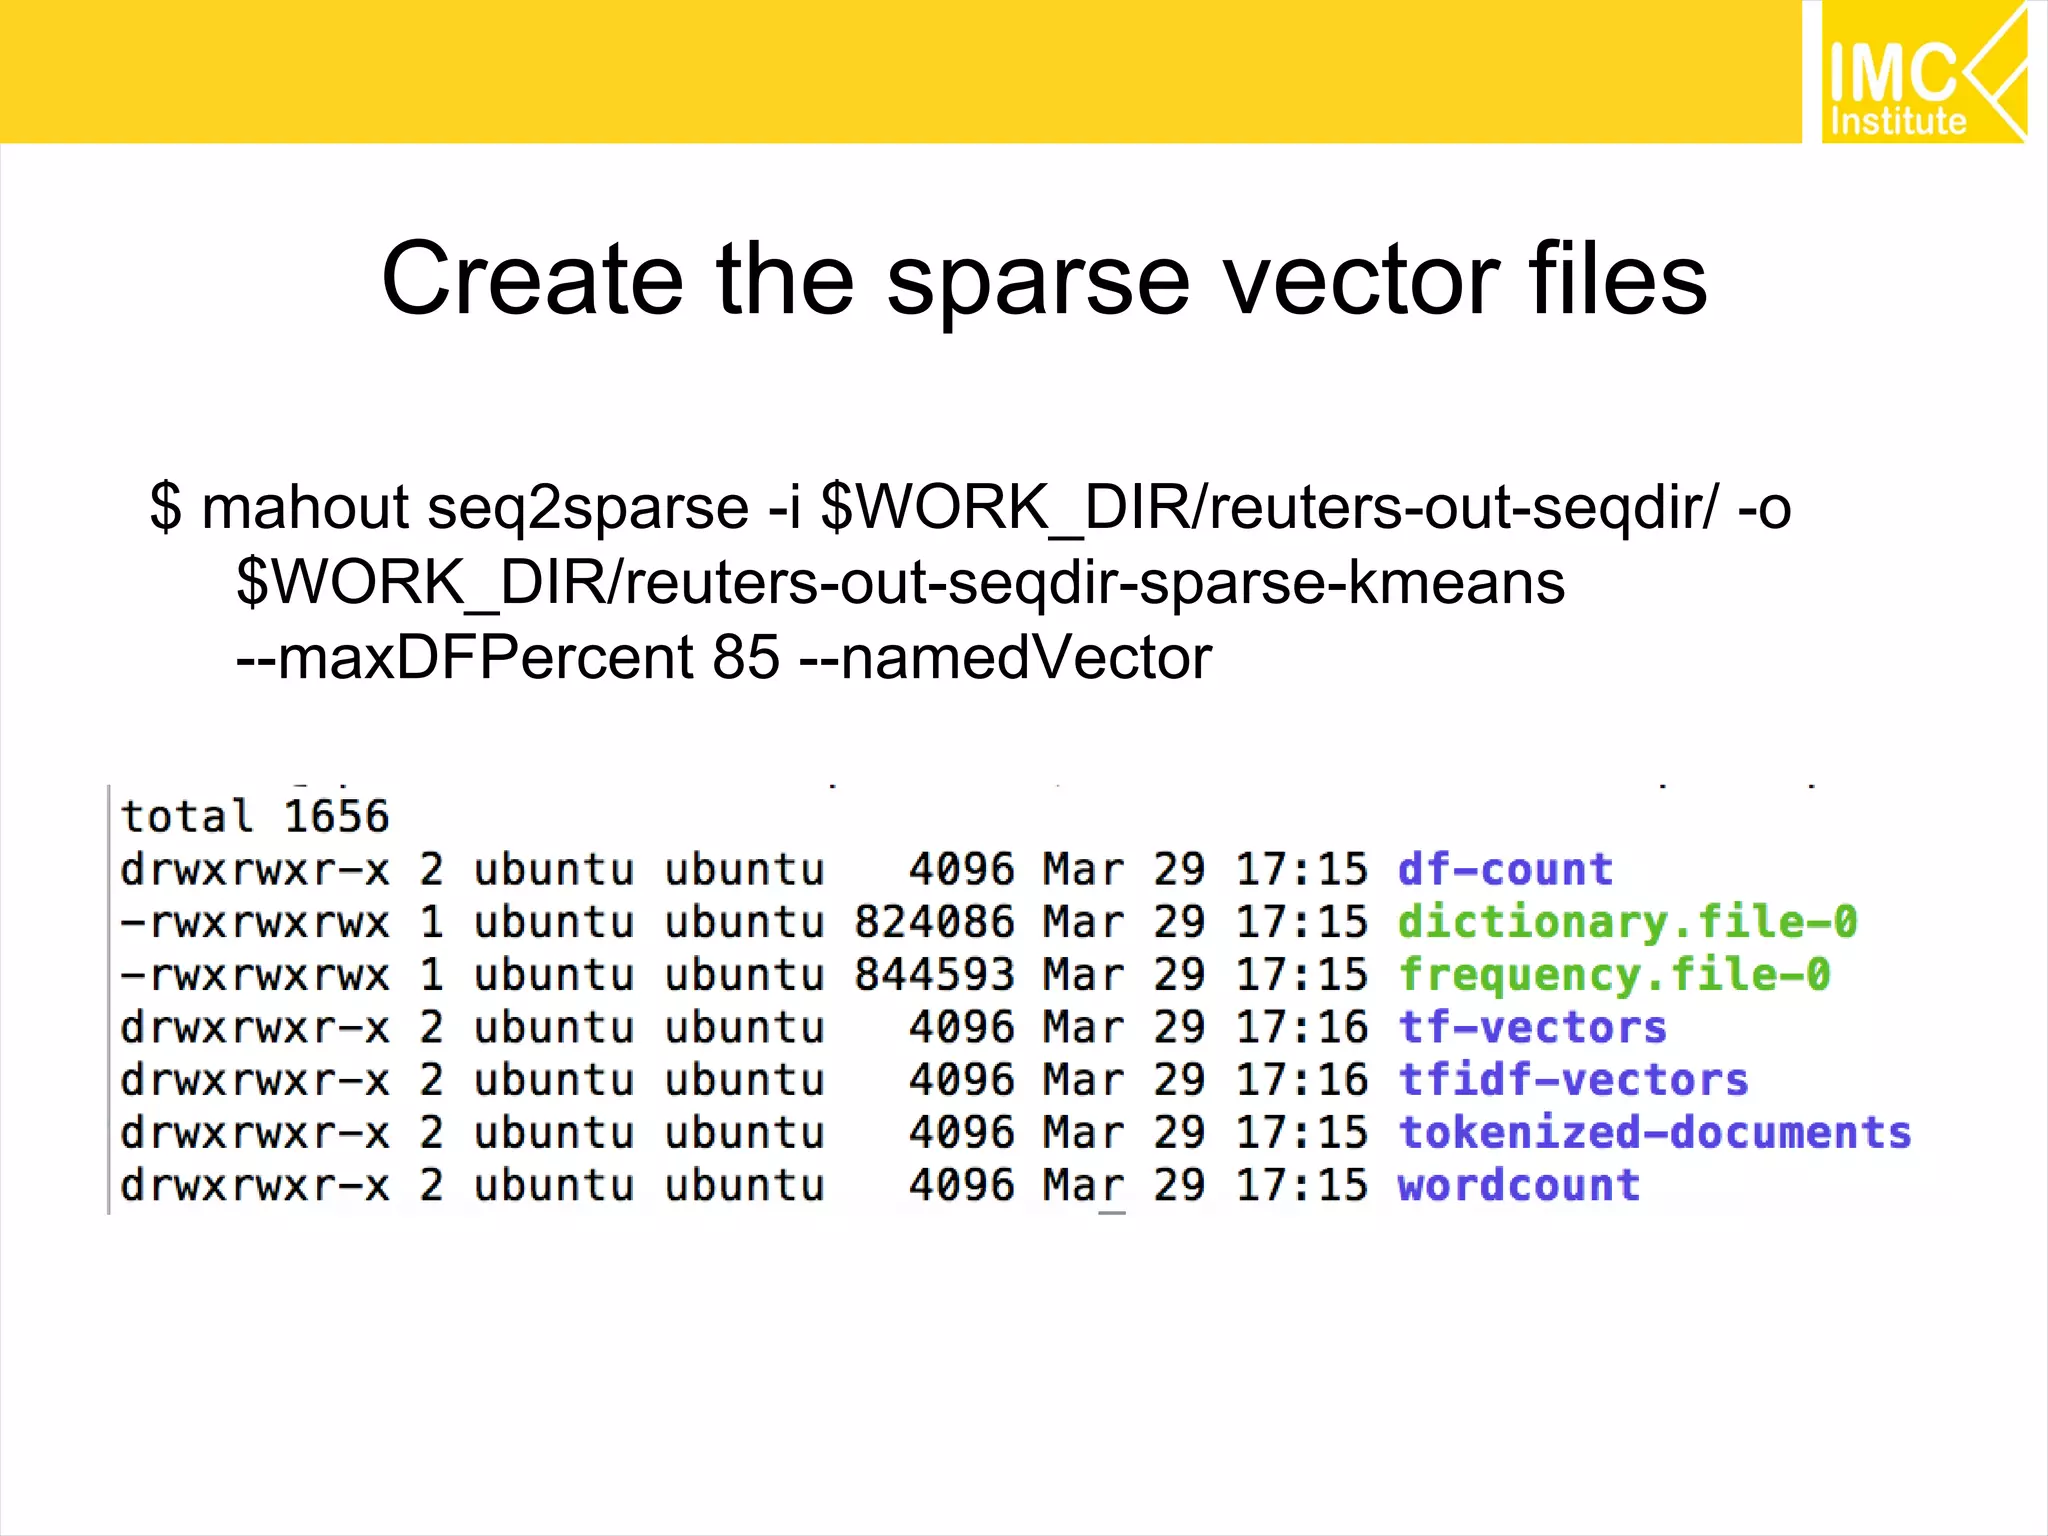
Task: Click the tf-vectors directory name
Action: pyautogui.click(x=1532, y=1027)
